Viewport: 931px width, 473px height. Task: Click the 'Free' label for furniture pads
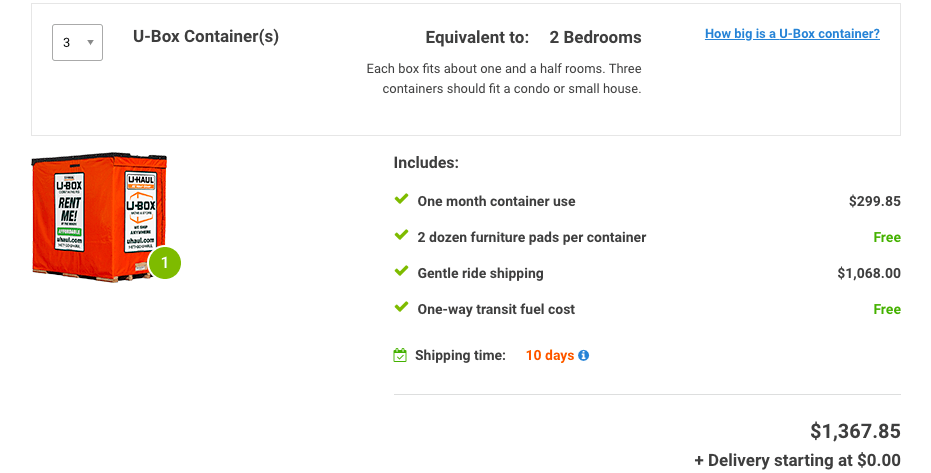[887, 237]
